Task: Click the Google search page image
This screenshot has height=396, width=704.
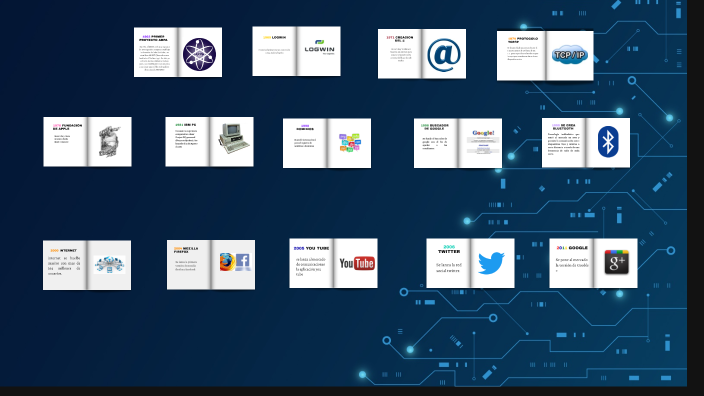Action: pyautogui.click(x=483, y=141)
